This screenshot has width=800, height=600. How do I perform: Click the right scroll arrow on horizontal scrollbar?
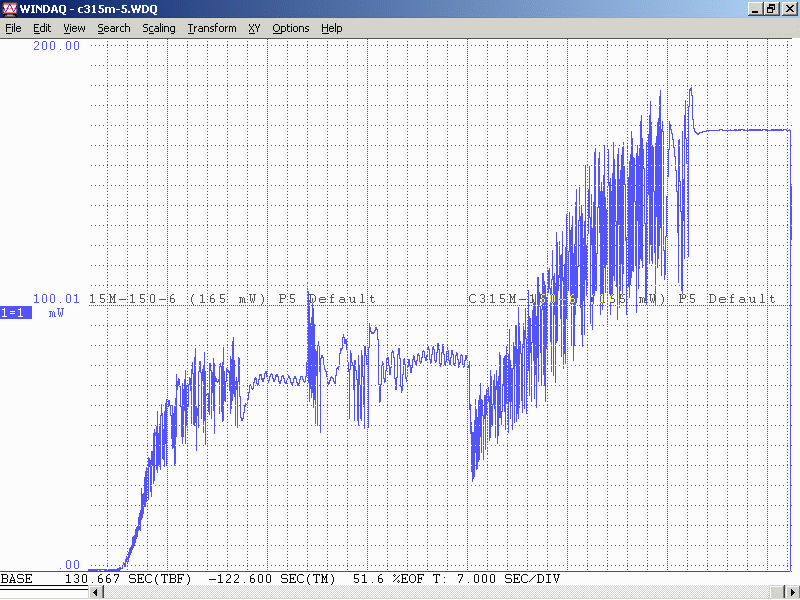click(x=792, y=593)
